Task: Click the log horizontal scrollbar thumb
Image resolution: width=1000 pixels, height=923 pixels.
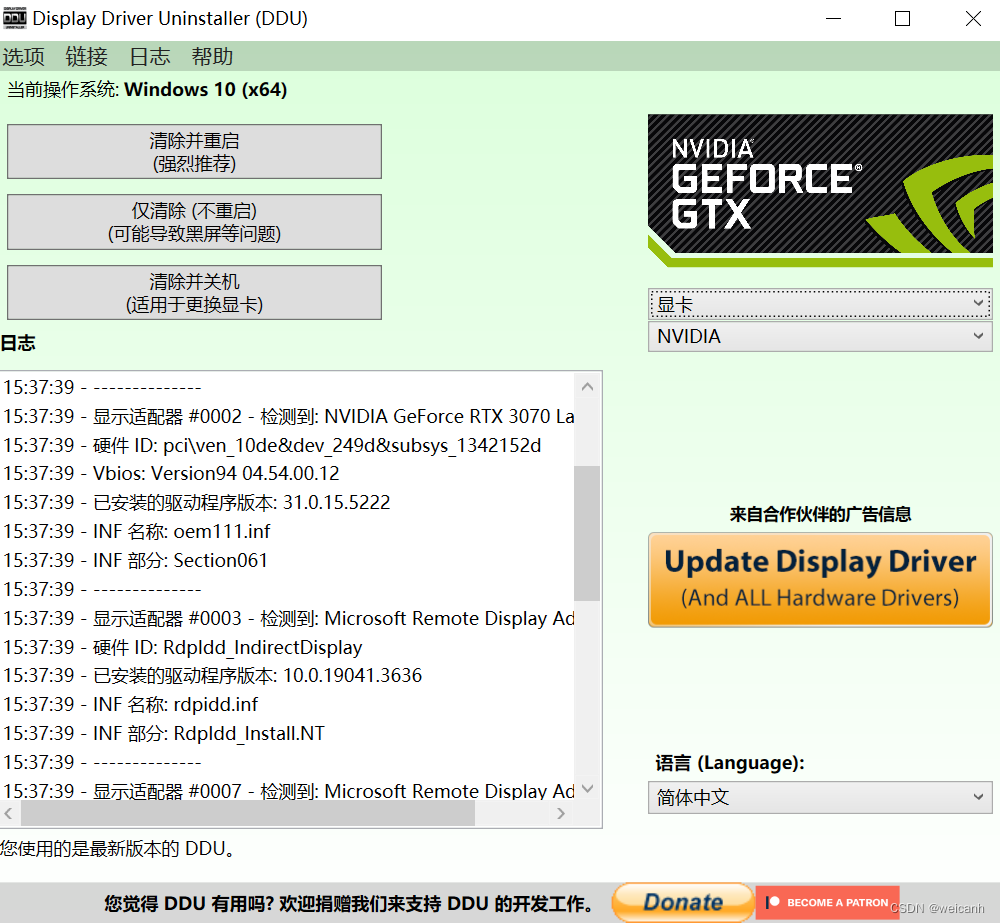Action: pos(248,813)
